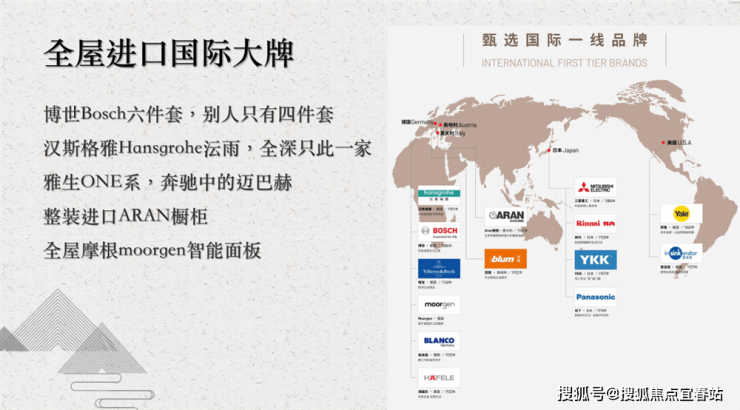Click the HÄFELE brand logo
This screenshot has height=410, width=740.
pyautogui.click(x=439, y=378)
